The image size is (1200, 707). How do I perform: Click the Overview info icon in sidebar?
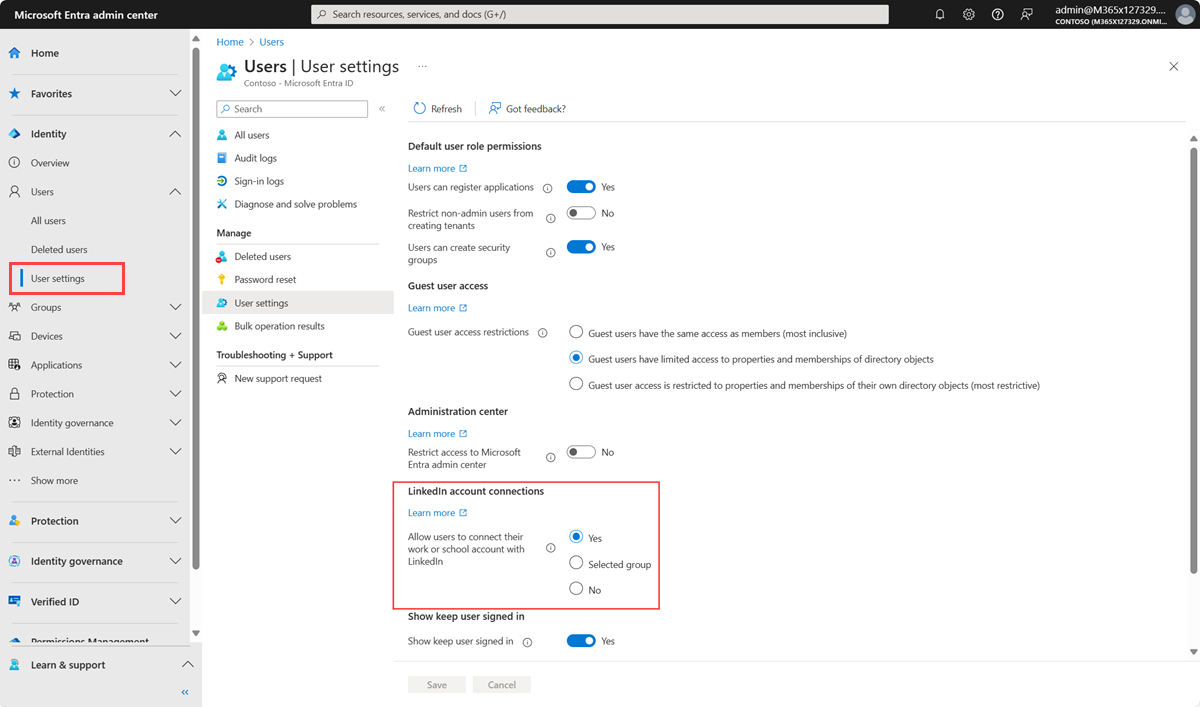point(14,162)
